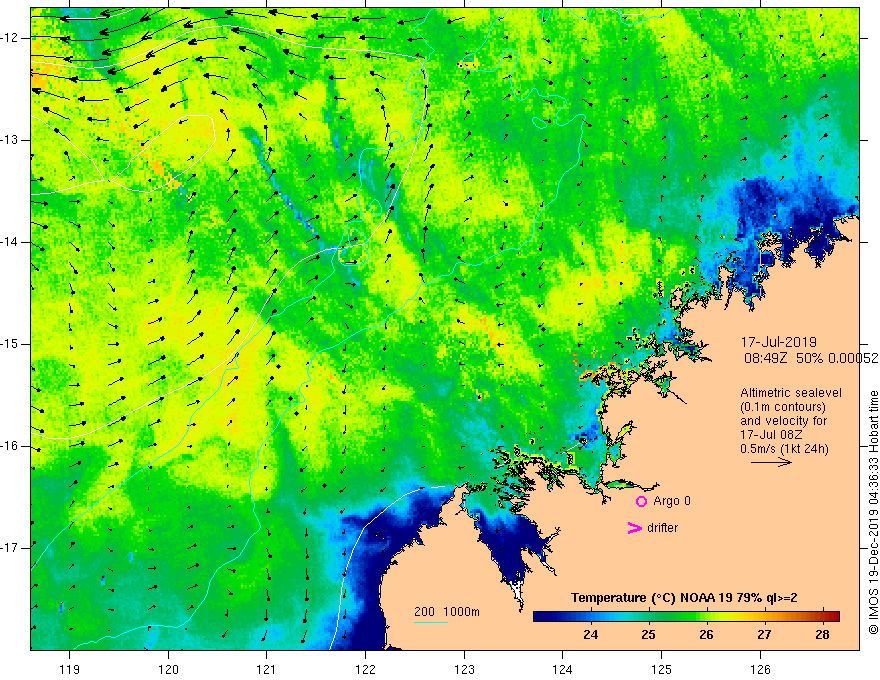Click the IMOS copyright timestamp text
Viewport: 880px width, 680px height.
tap(873, 512)
